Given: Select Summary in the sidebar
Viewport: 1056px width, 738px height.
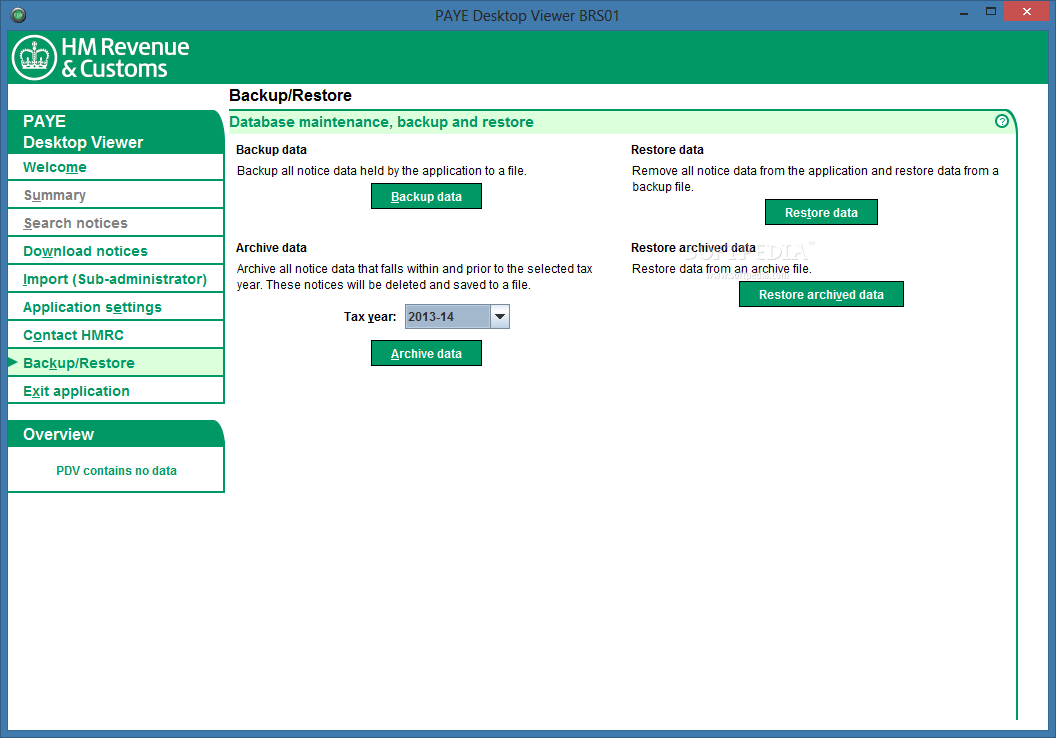Looking at the screenshot, I should (x=116, y=195).
